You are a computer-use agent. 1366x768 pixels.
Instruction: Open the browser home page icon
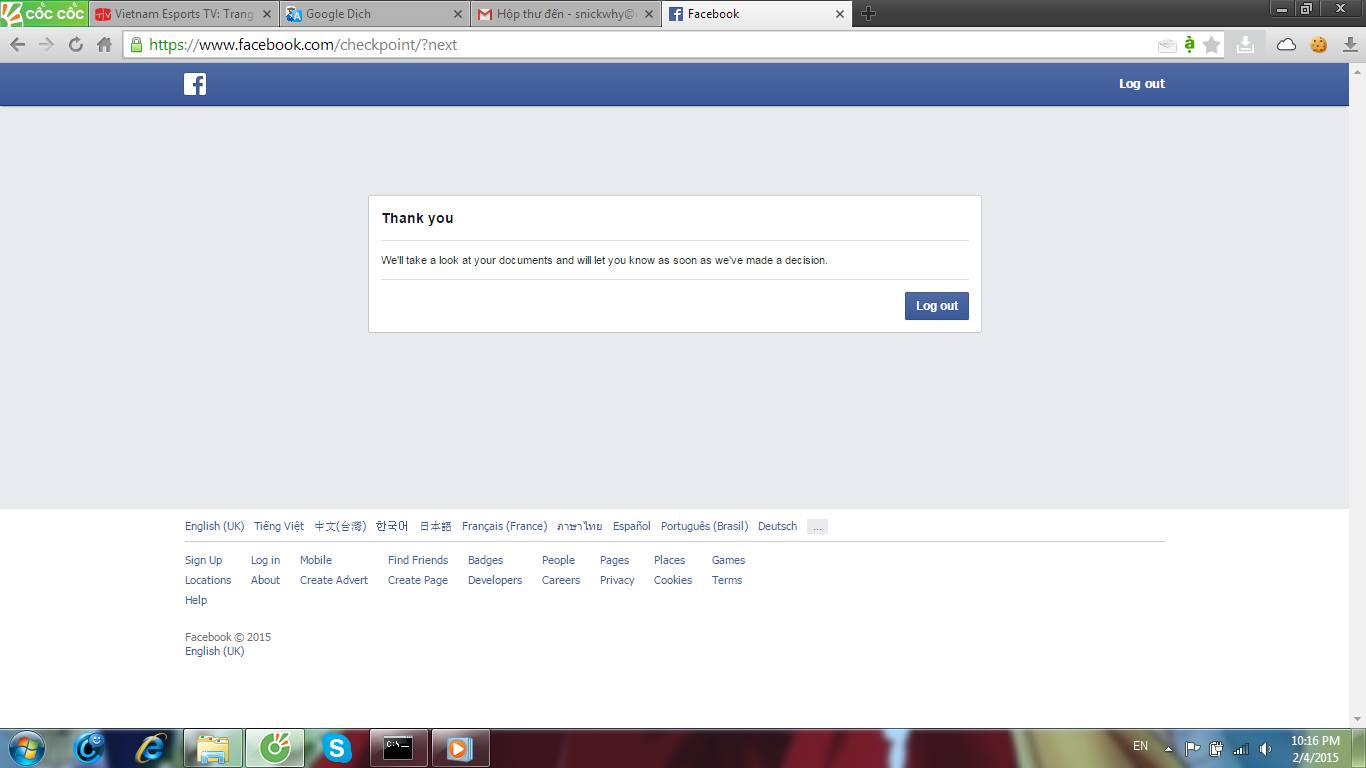(x=104, y=44)
